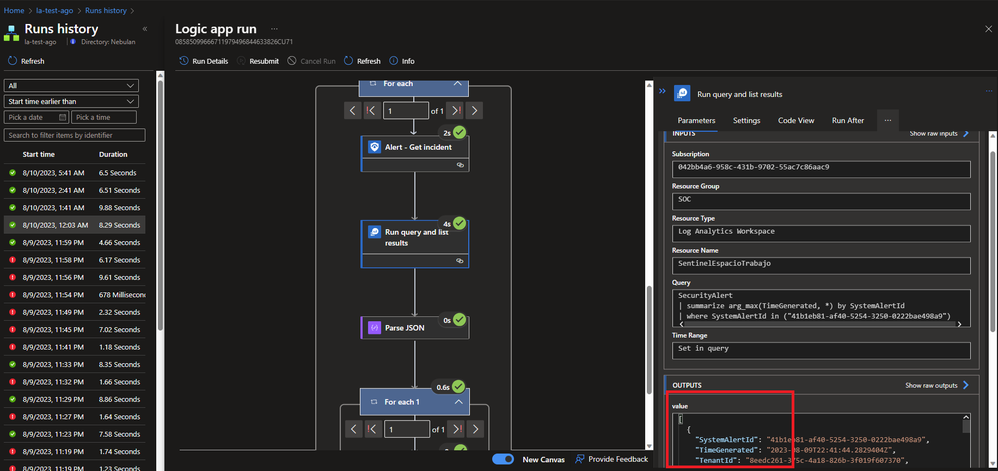The image size is (998, 471).
Task: Click the Pick a time field
Action: click(x=104, y=117)
